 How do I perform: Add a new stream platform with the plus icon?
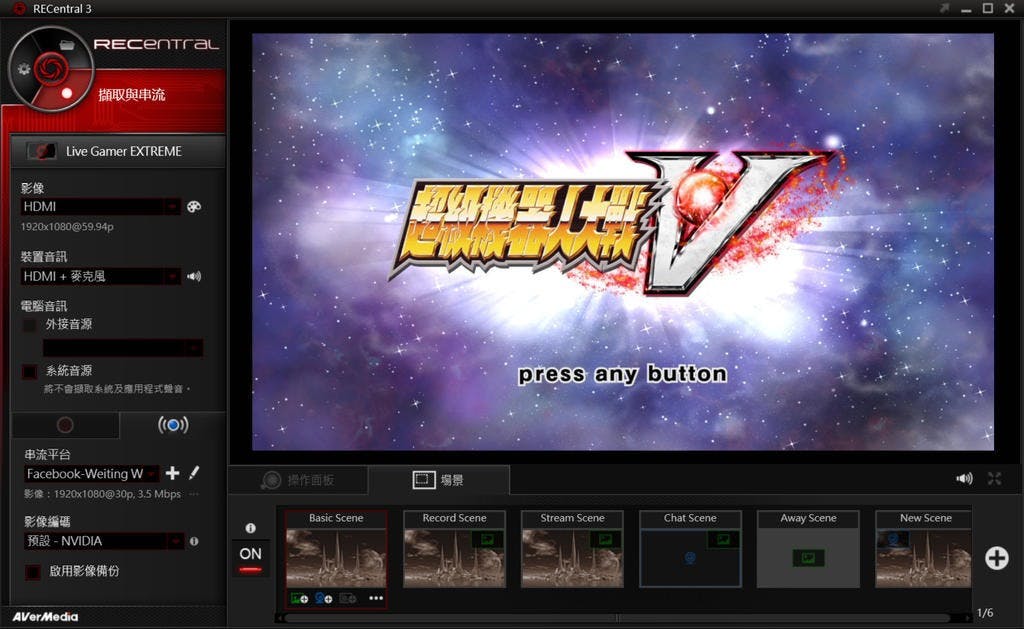(x=172, y=473)
